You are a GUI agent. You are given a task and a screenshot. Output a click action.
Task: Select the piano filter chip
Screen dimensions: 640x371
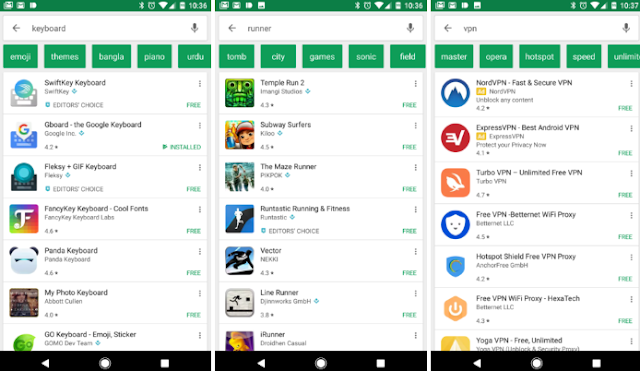tap(154, 56)
